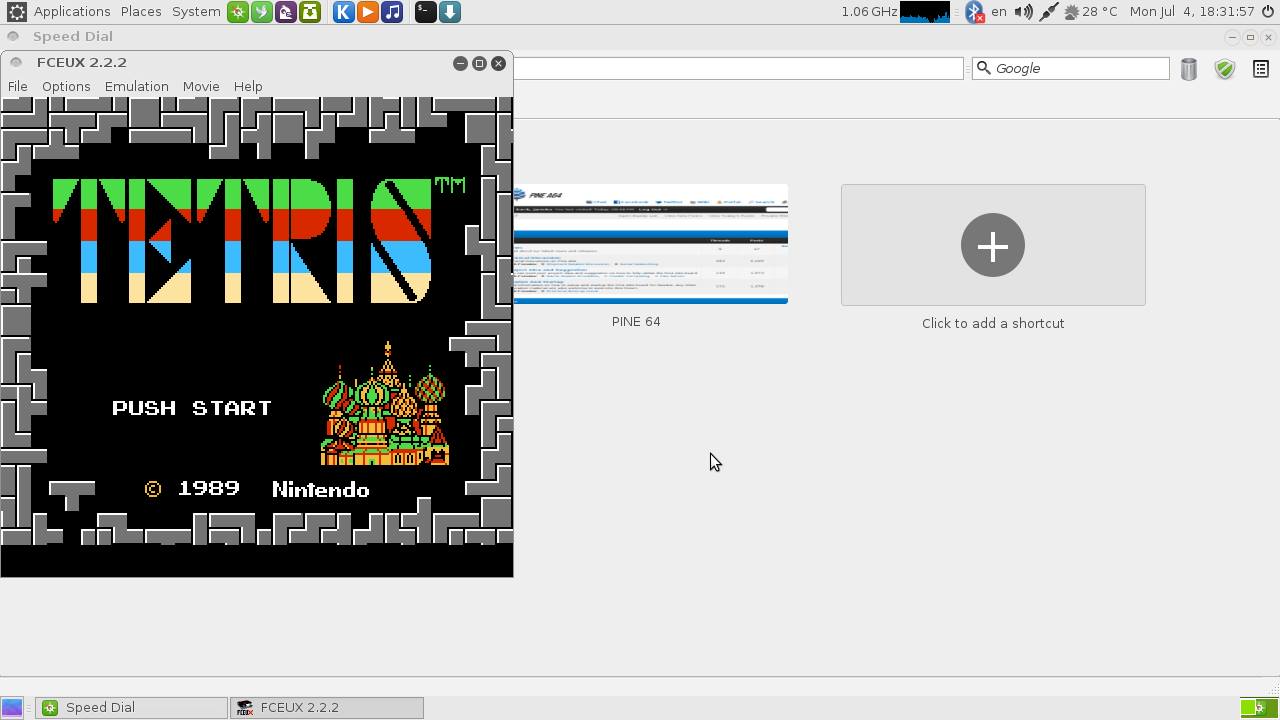This screenshot has height=720, width=1280.
Task: Expand the Places menu
Action: click(141, 12)
